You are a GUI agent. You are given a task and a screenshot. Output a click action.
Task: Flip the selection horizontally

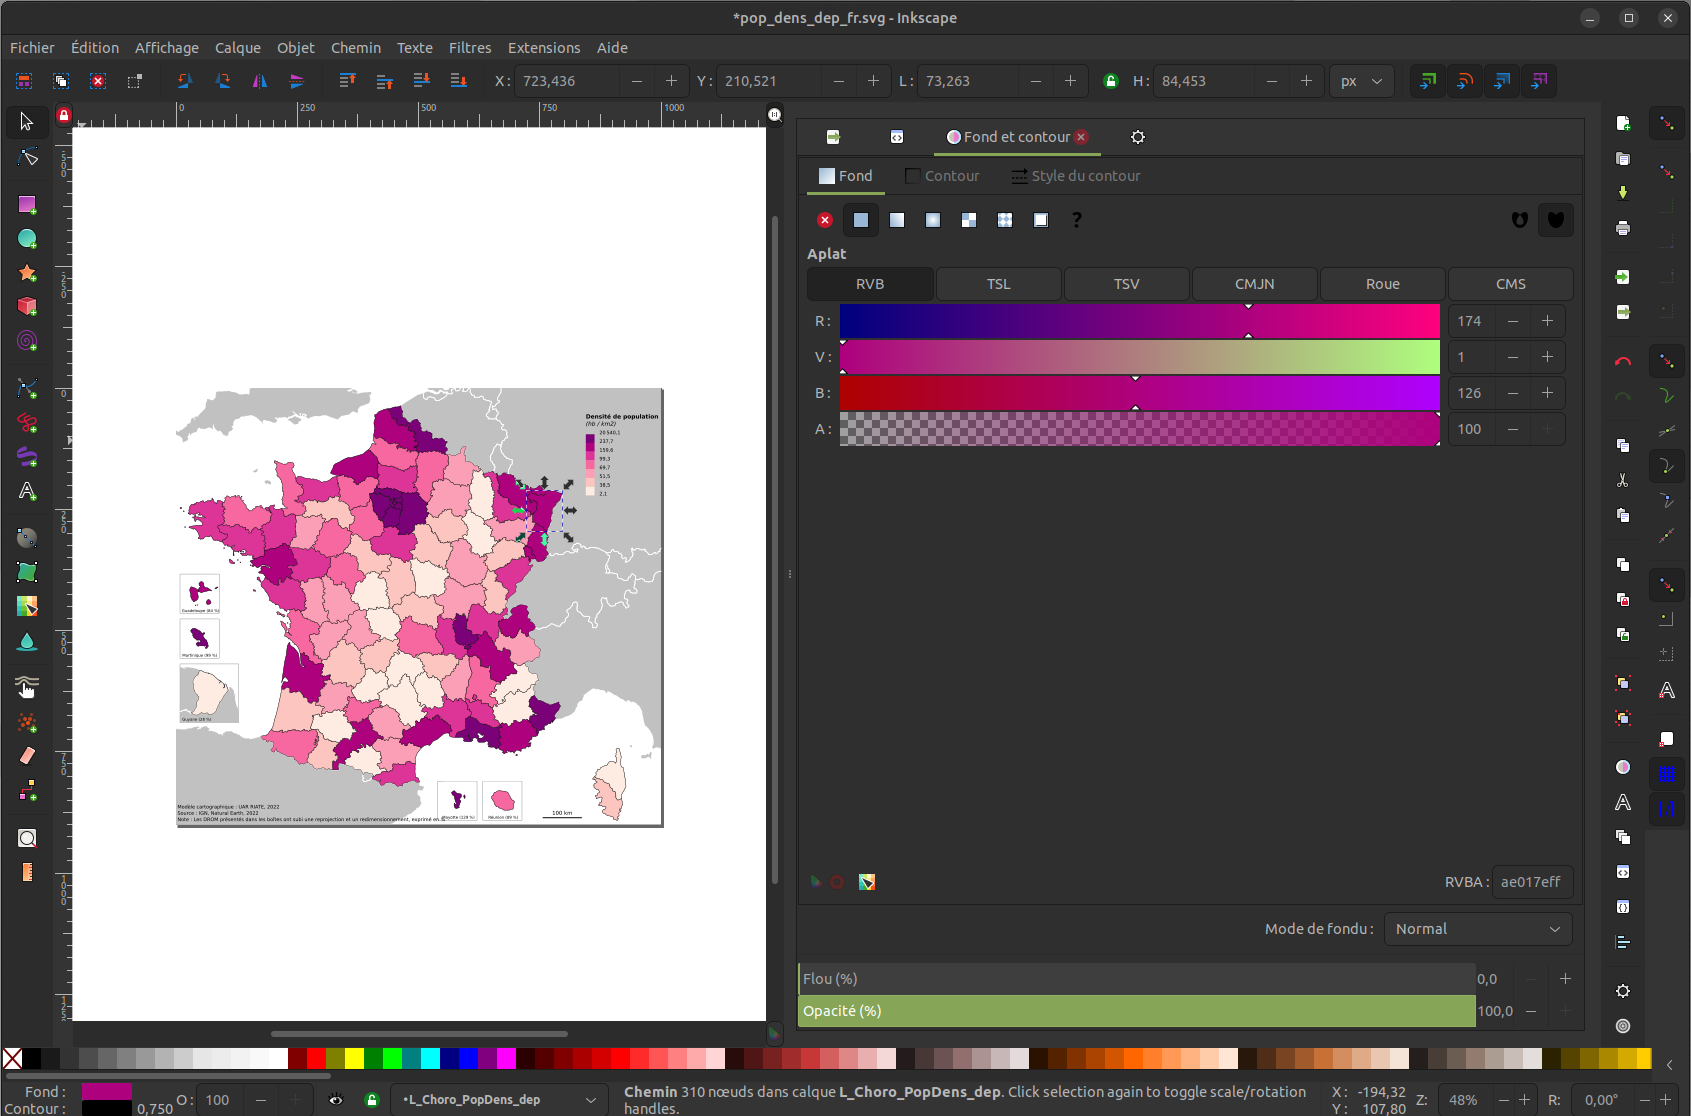coord(259,81)
